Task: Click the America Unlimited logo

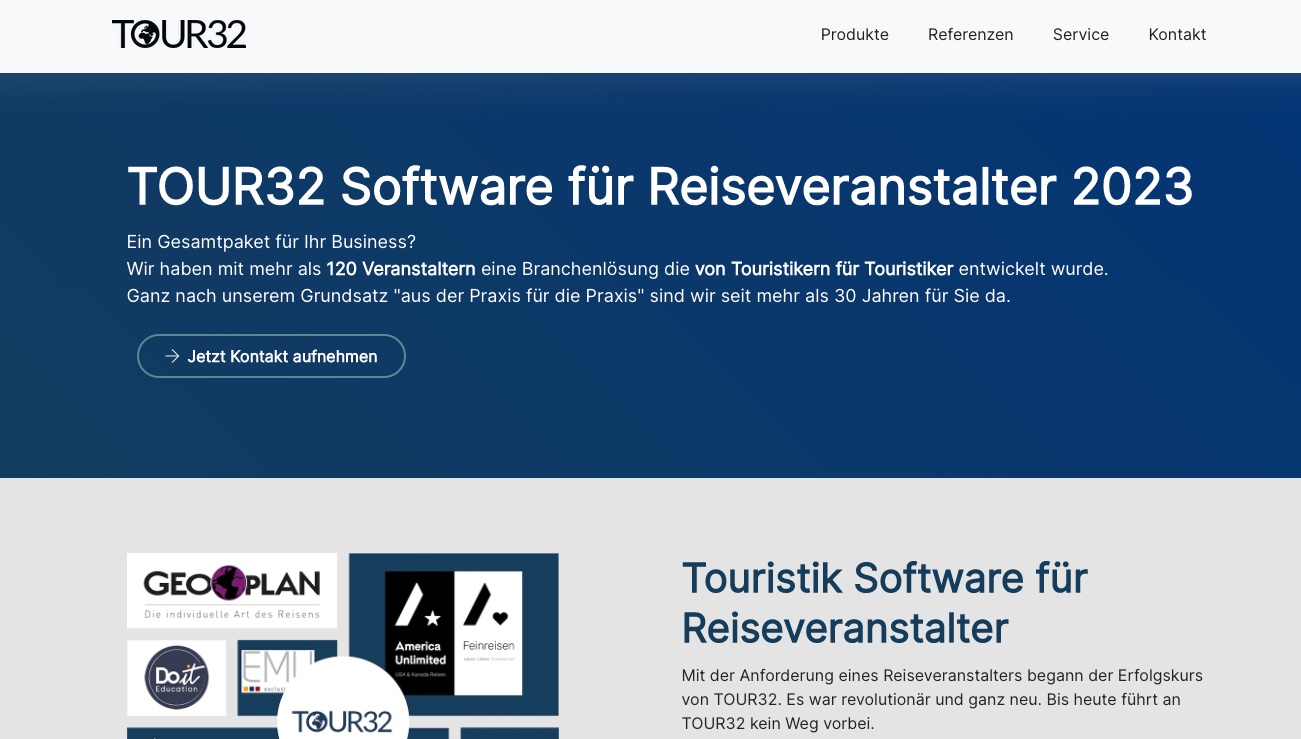Action: pos(420,634)
